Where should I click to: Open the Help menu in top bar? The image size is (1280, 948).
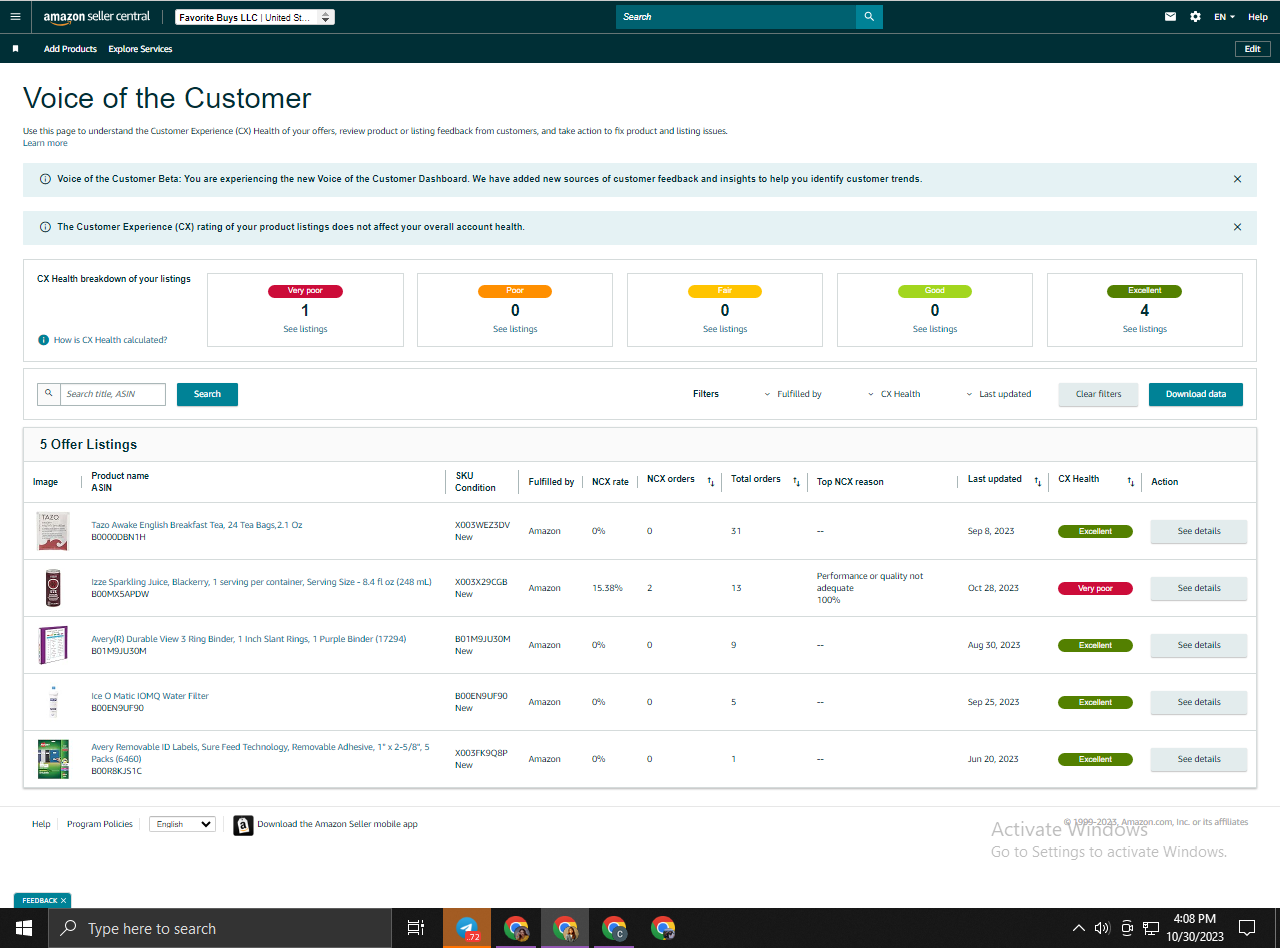point(1258,17)
